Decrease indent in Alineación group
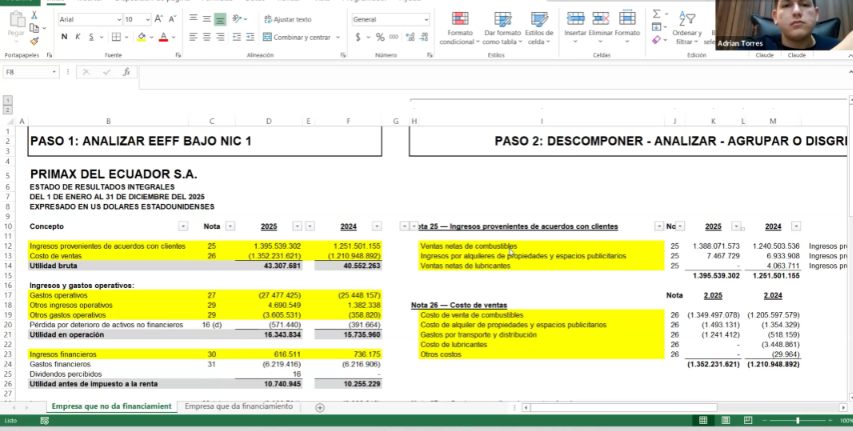This screenshot has height=431, width=853. (x=237, y=37)
